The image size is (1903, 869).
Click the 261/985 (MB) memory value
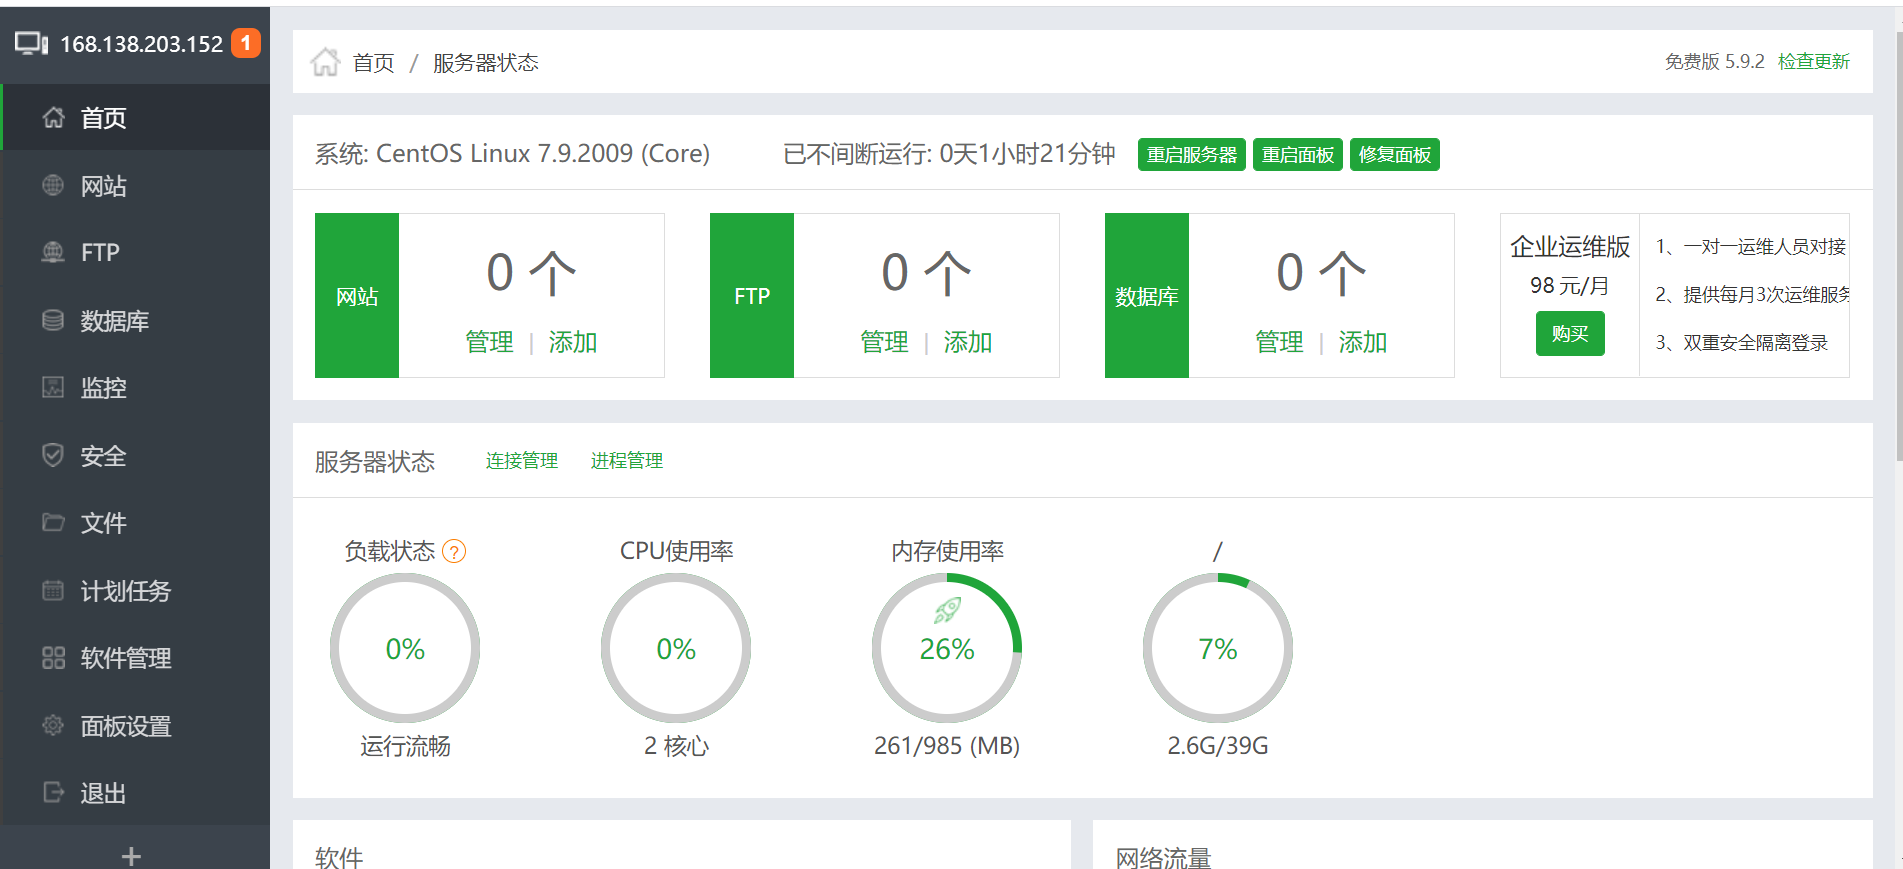point(947,746)
